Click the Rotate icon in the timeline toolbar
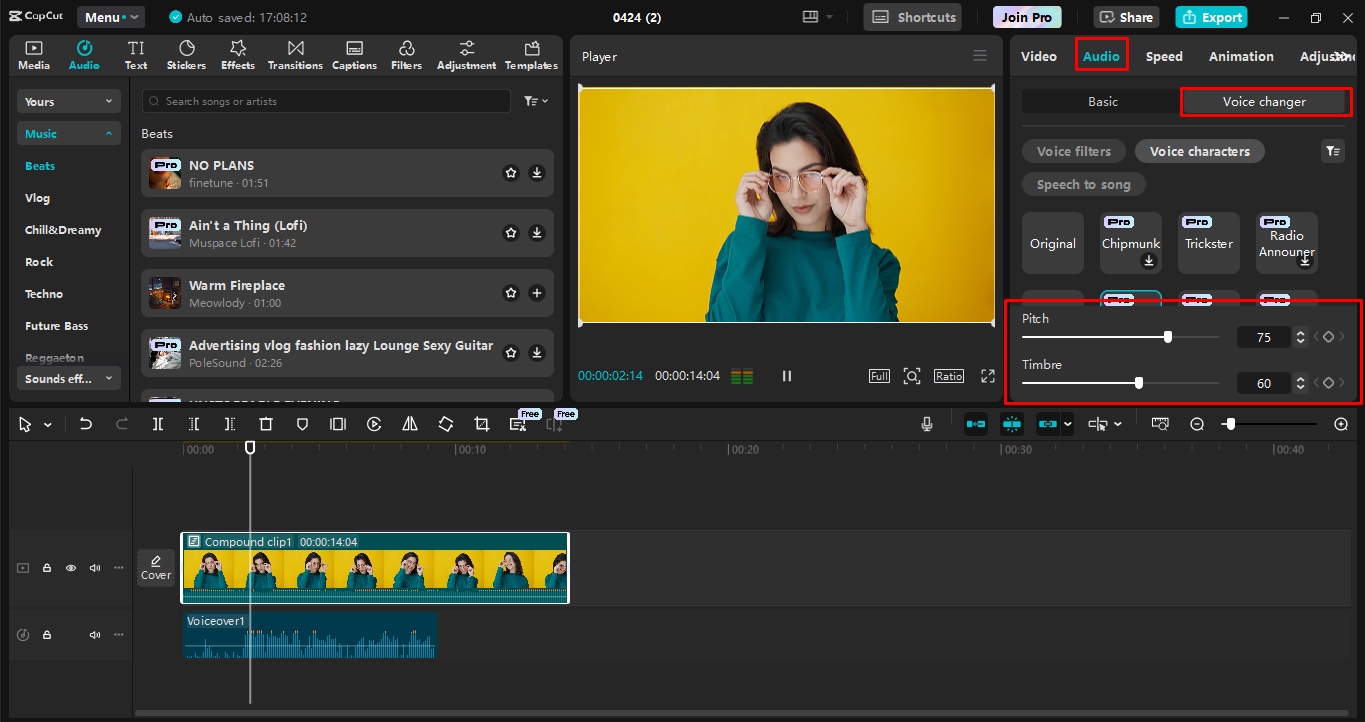1365x722 pixels. tap(445, 424)
